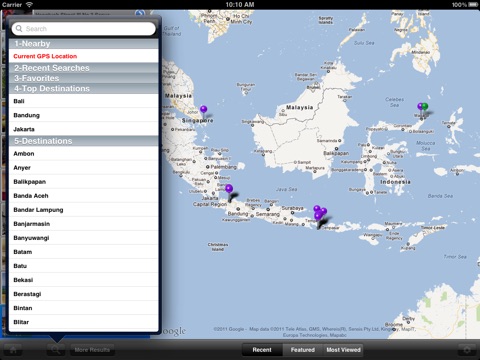
Task: Tap the 3-Favorites header
Action: pyautogui.click(x=83, y=78)
